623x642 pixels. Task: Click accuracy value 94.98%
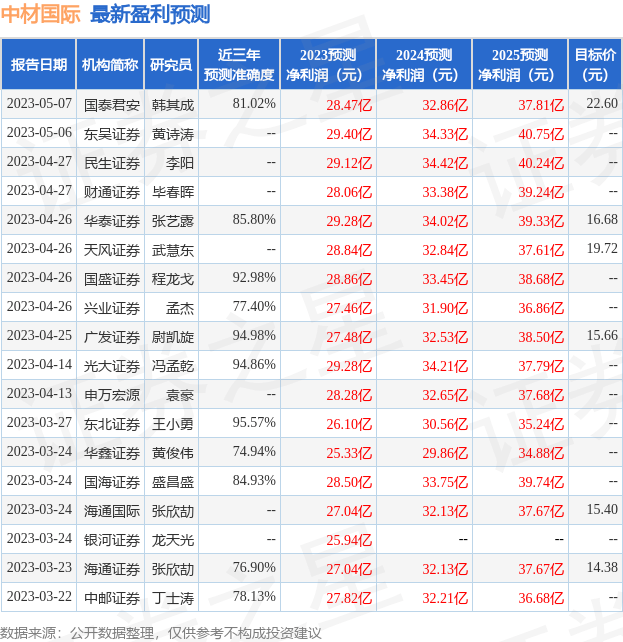point(254,335)
